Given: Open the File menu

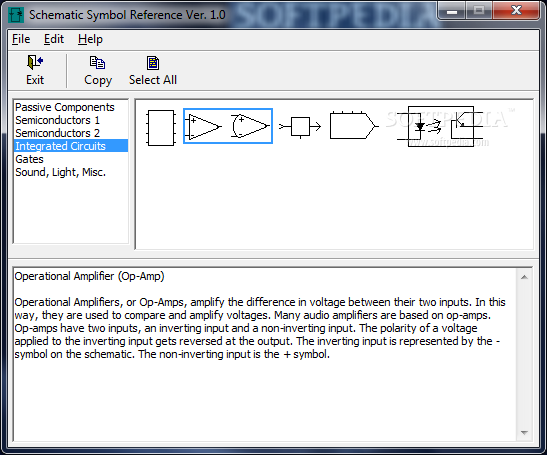Looking at the screenshot, I should (x=21, y=39).
